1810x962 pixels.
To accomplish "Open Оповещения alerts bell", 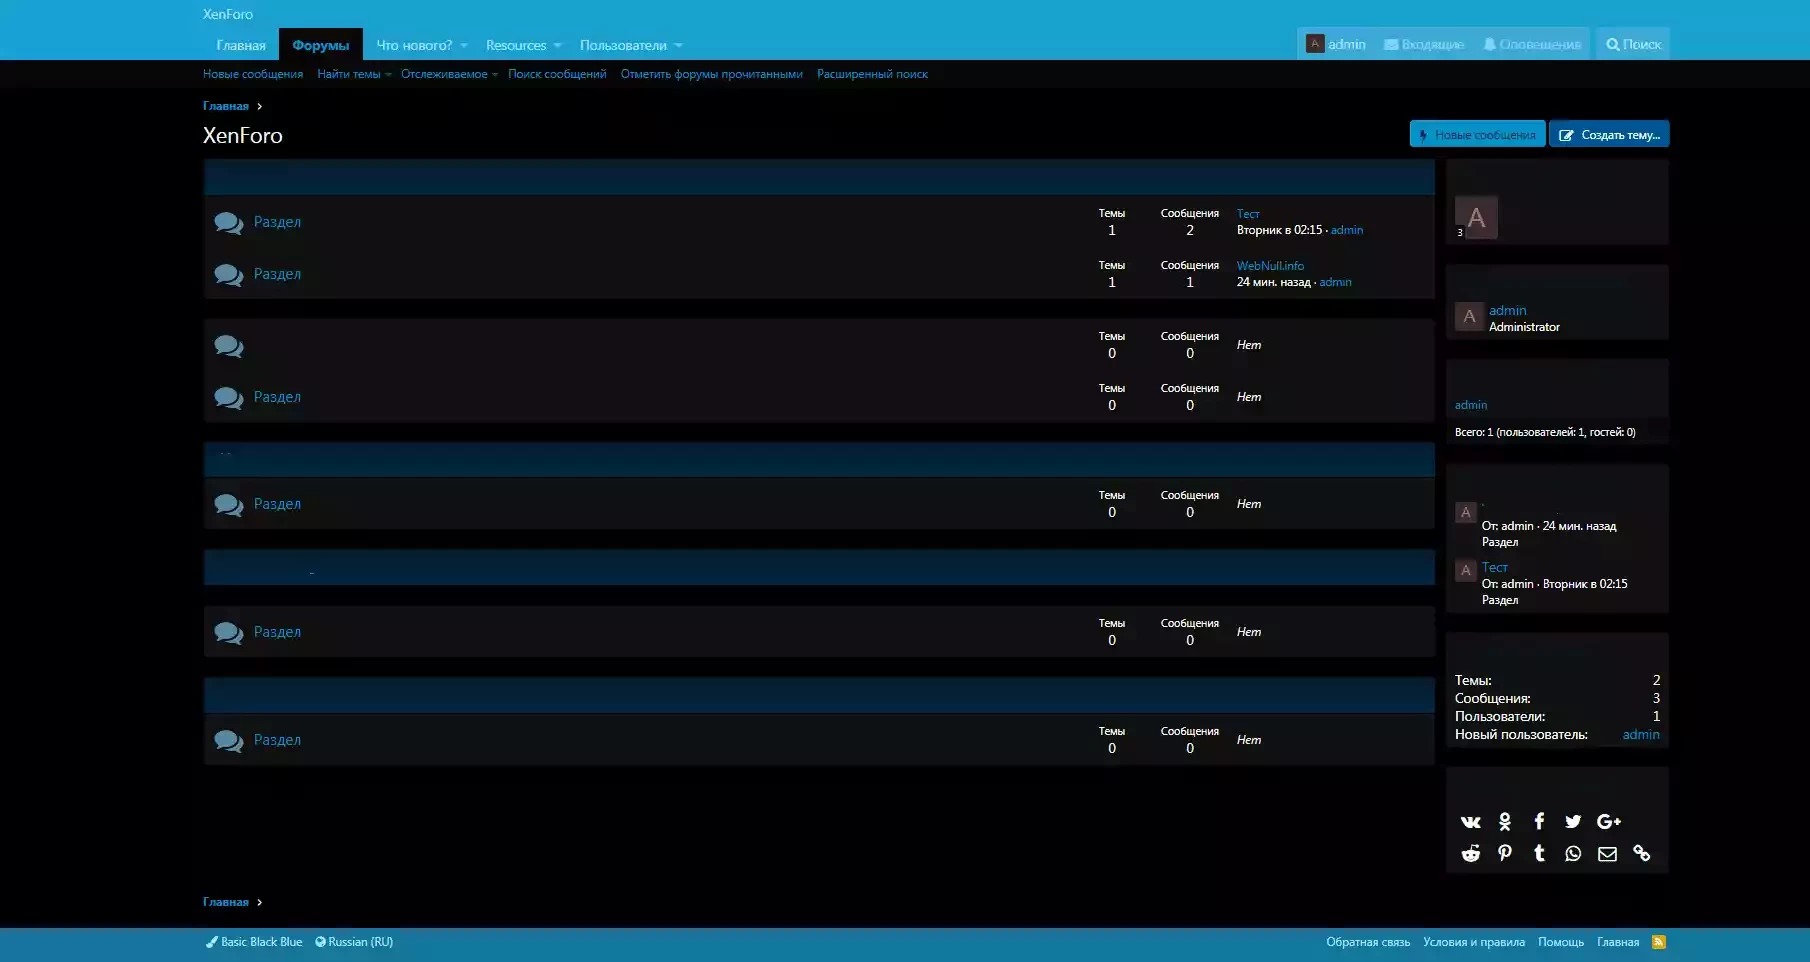I will click(x=1532, y=44).
